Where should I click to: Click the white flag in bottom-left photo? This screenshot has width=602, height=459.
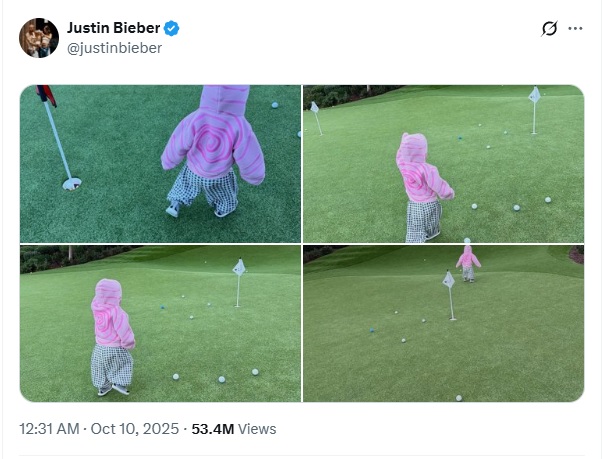[239, 267]
